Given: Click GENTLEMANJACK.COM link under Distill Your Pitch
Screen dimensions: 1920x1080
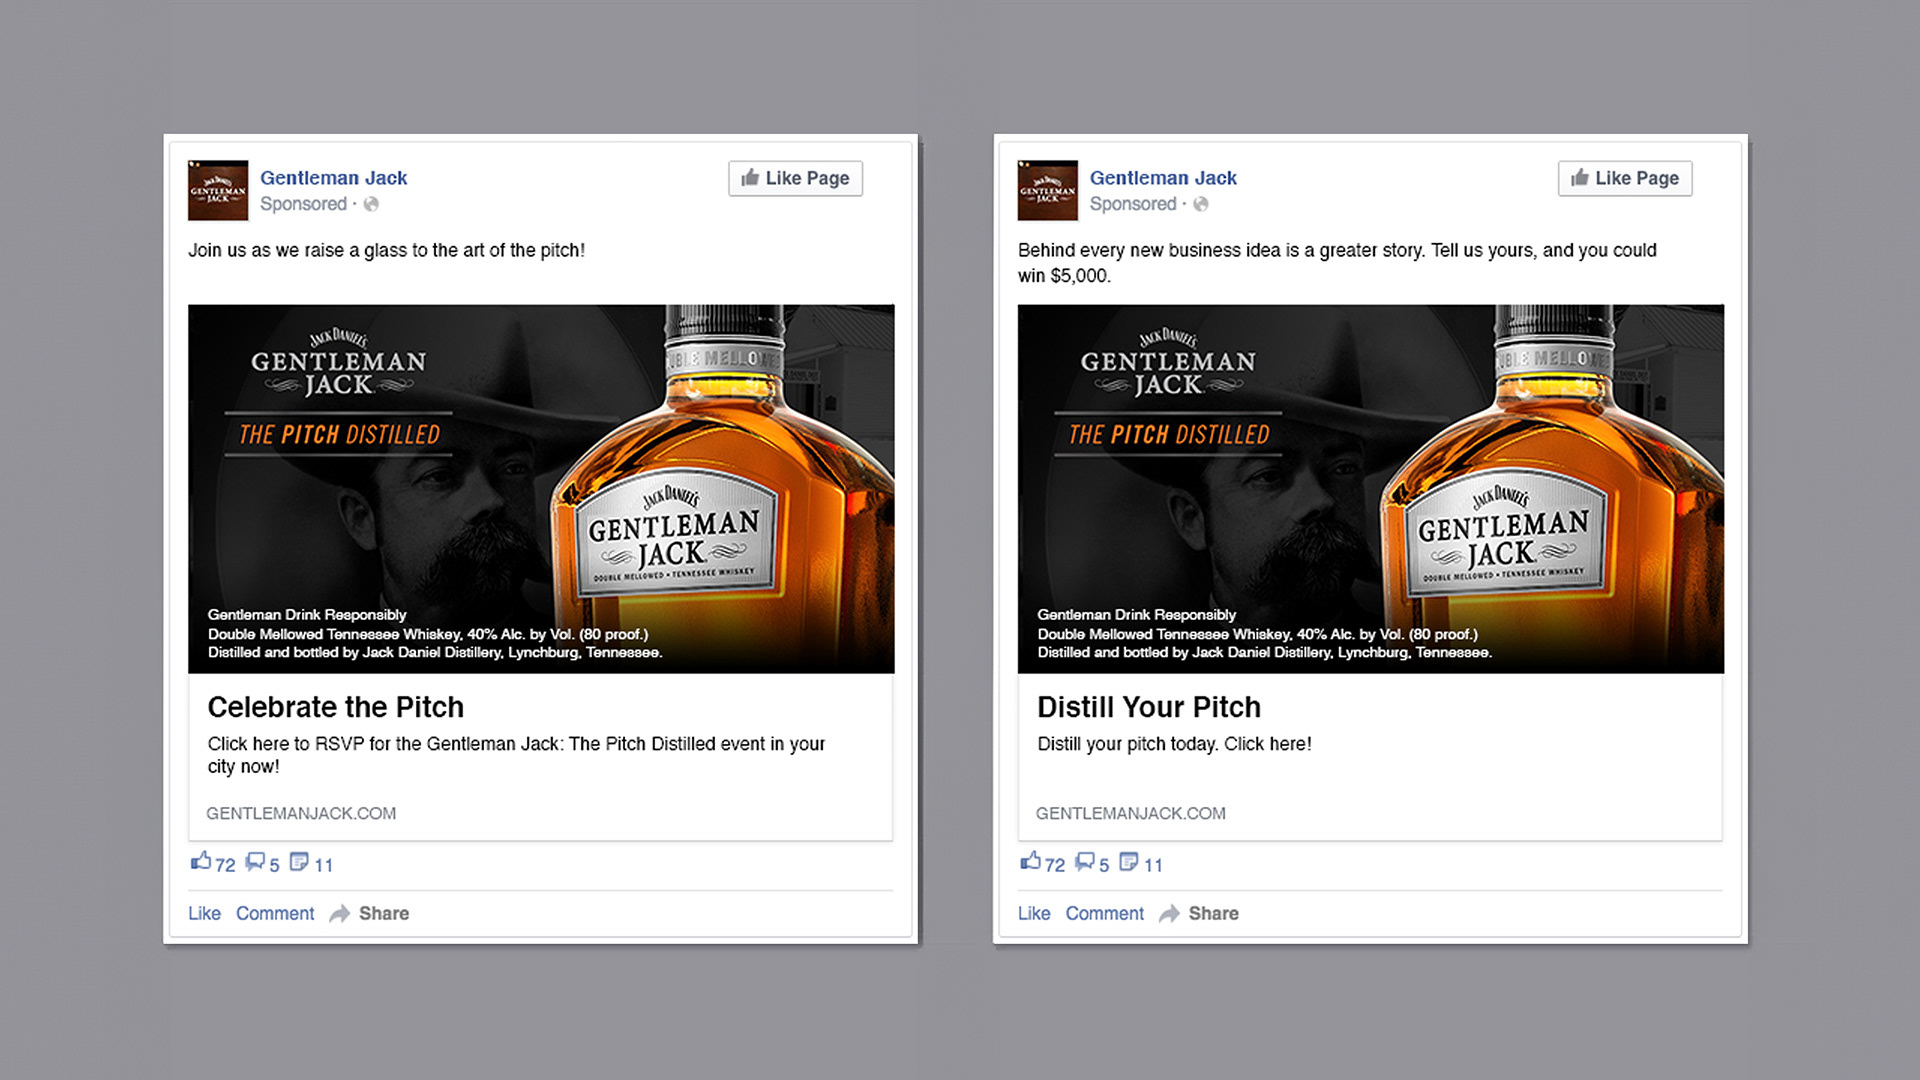Looking at the screenshot, I should pos(1131,813).
